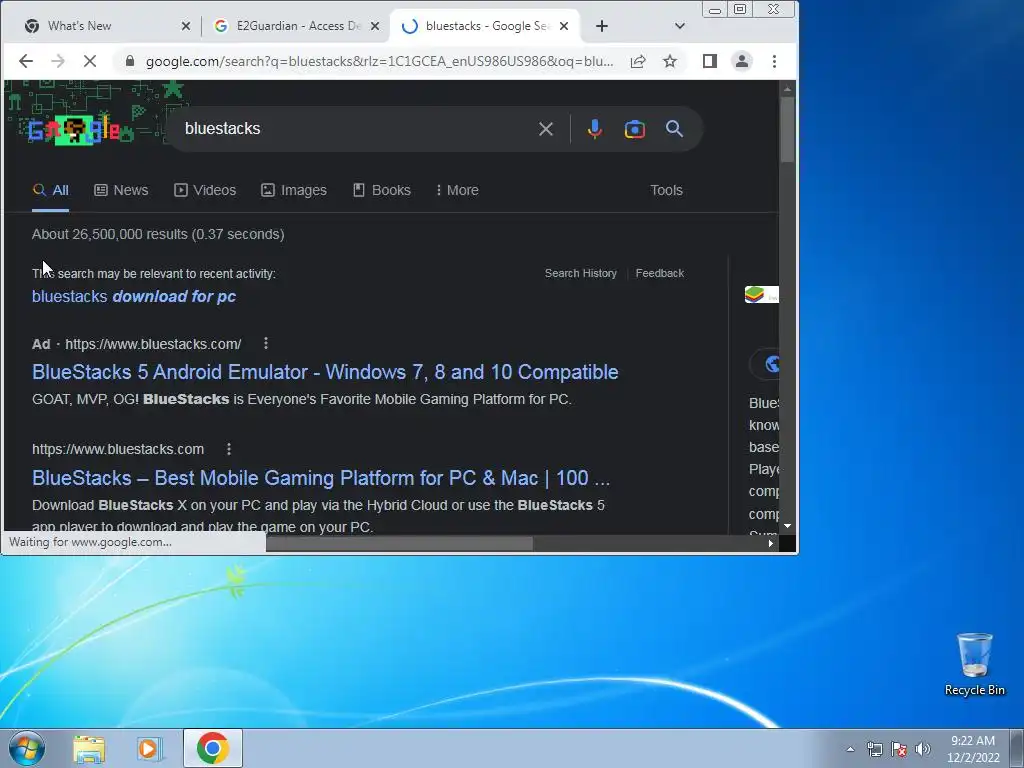Click the Google search input field

(x=356, y=129)
